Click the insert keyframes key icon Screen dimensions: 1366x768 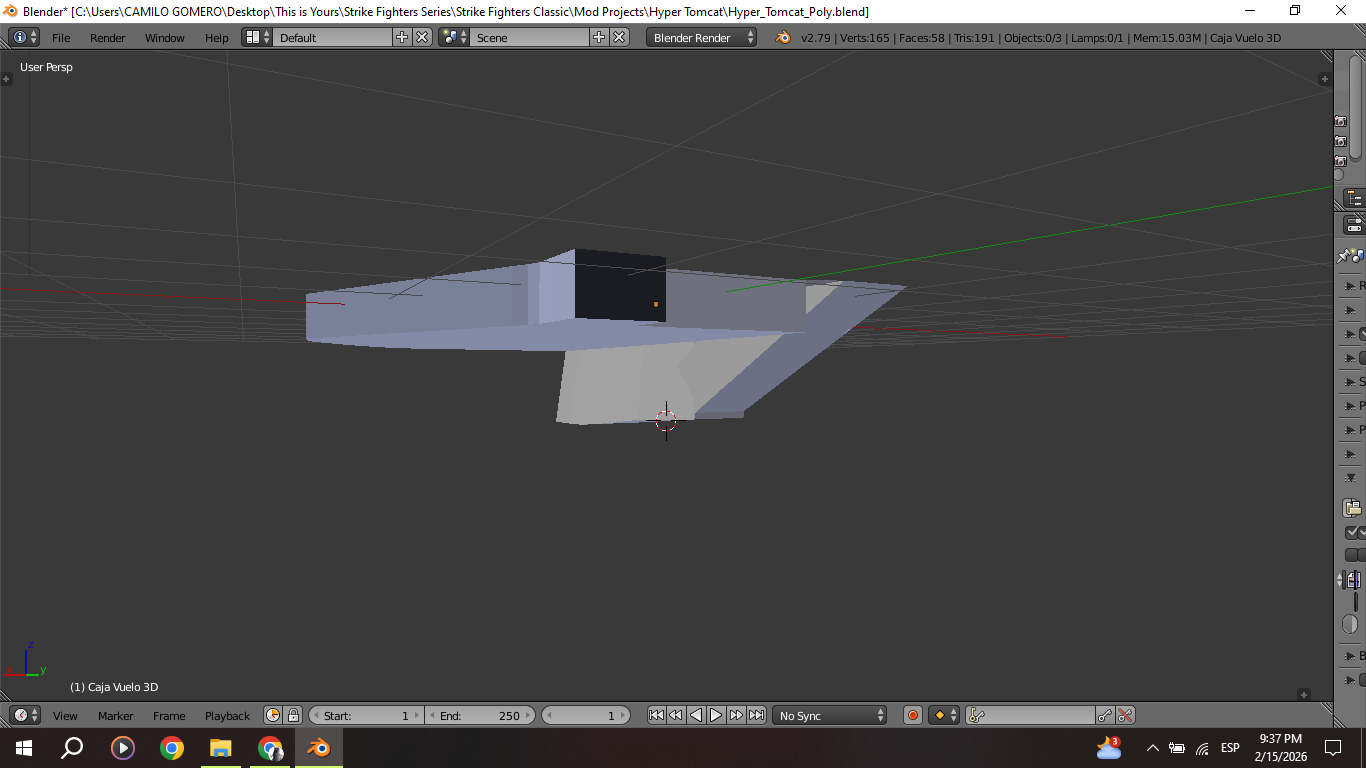pos(1105,715)
